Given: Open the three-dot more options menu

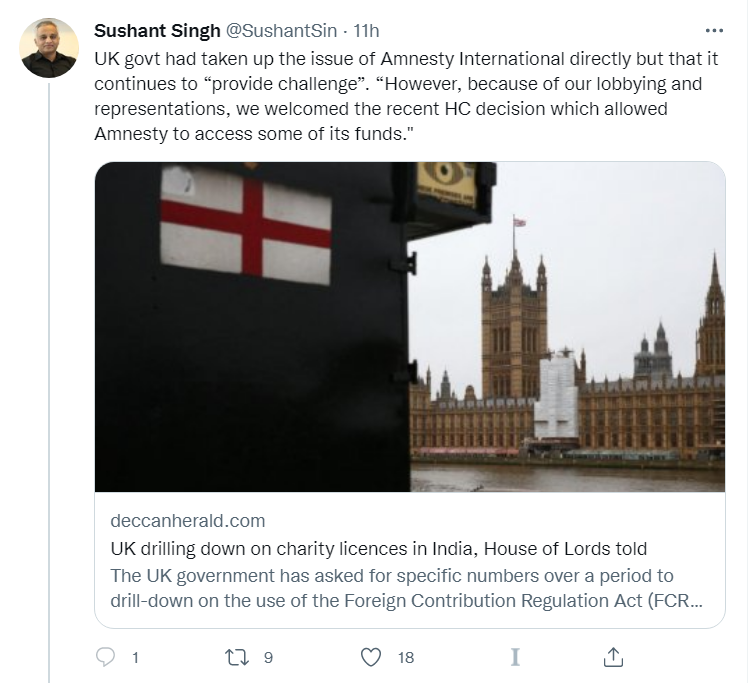Looking at the screenshot, I should click(x=714, y=31).
